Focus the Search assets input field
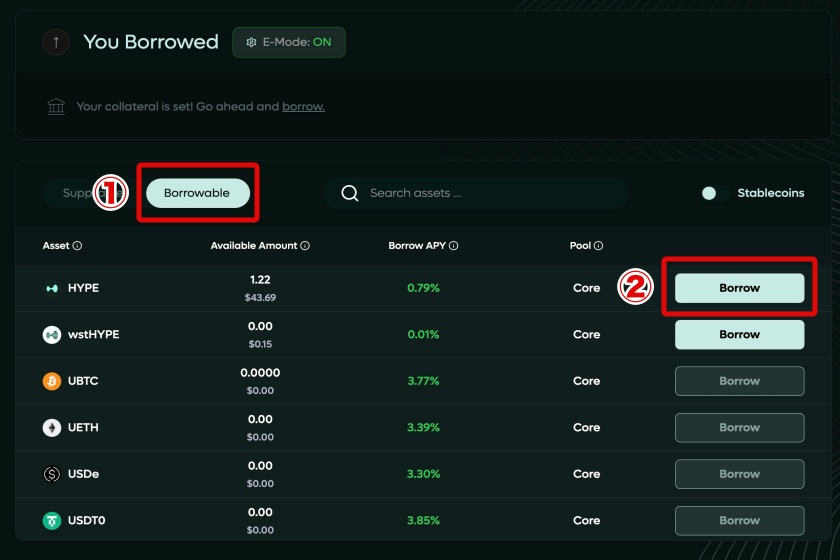 click(475, 193)
